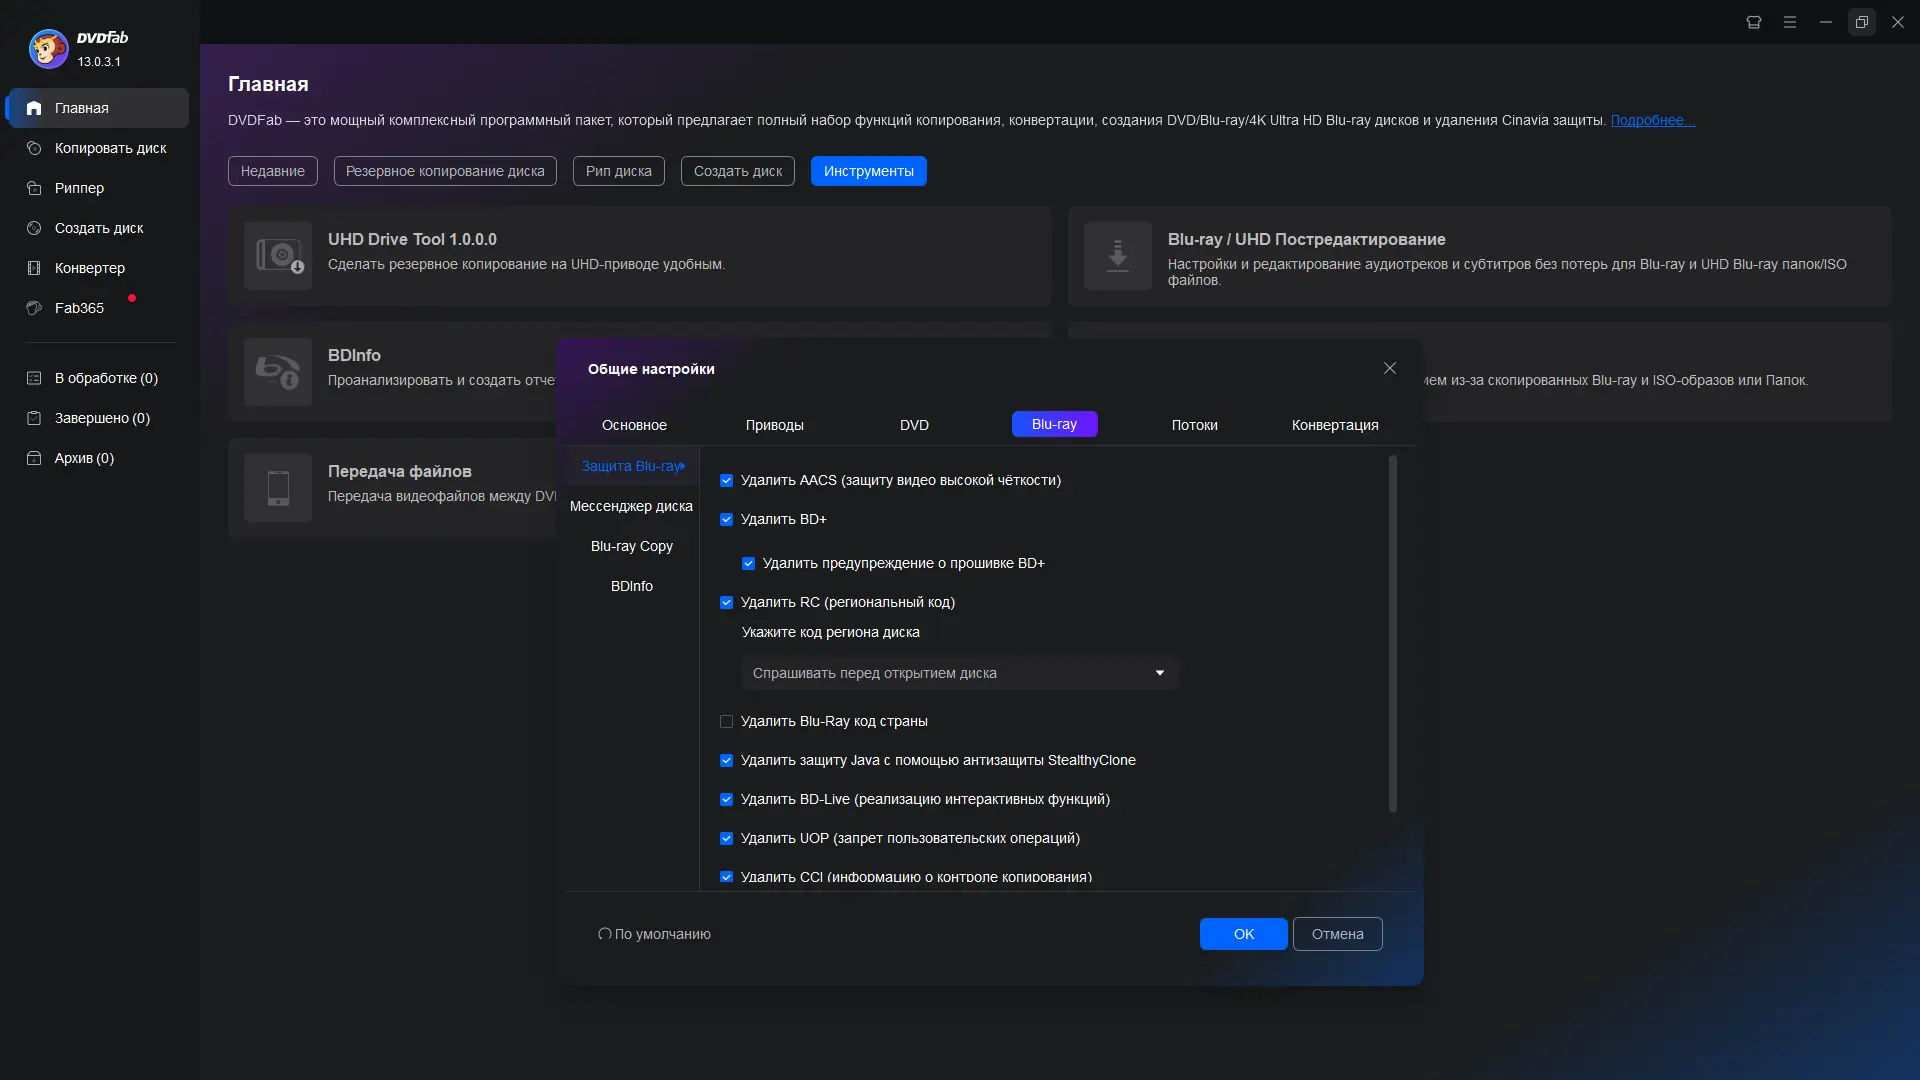Screen dimensions: 1920x1080
Task: Expand the disc region code dropdown
Action: point(959,673)
